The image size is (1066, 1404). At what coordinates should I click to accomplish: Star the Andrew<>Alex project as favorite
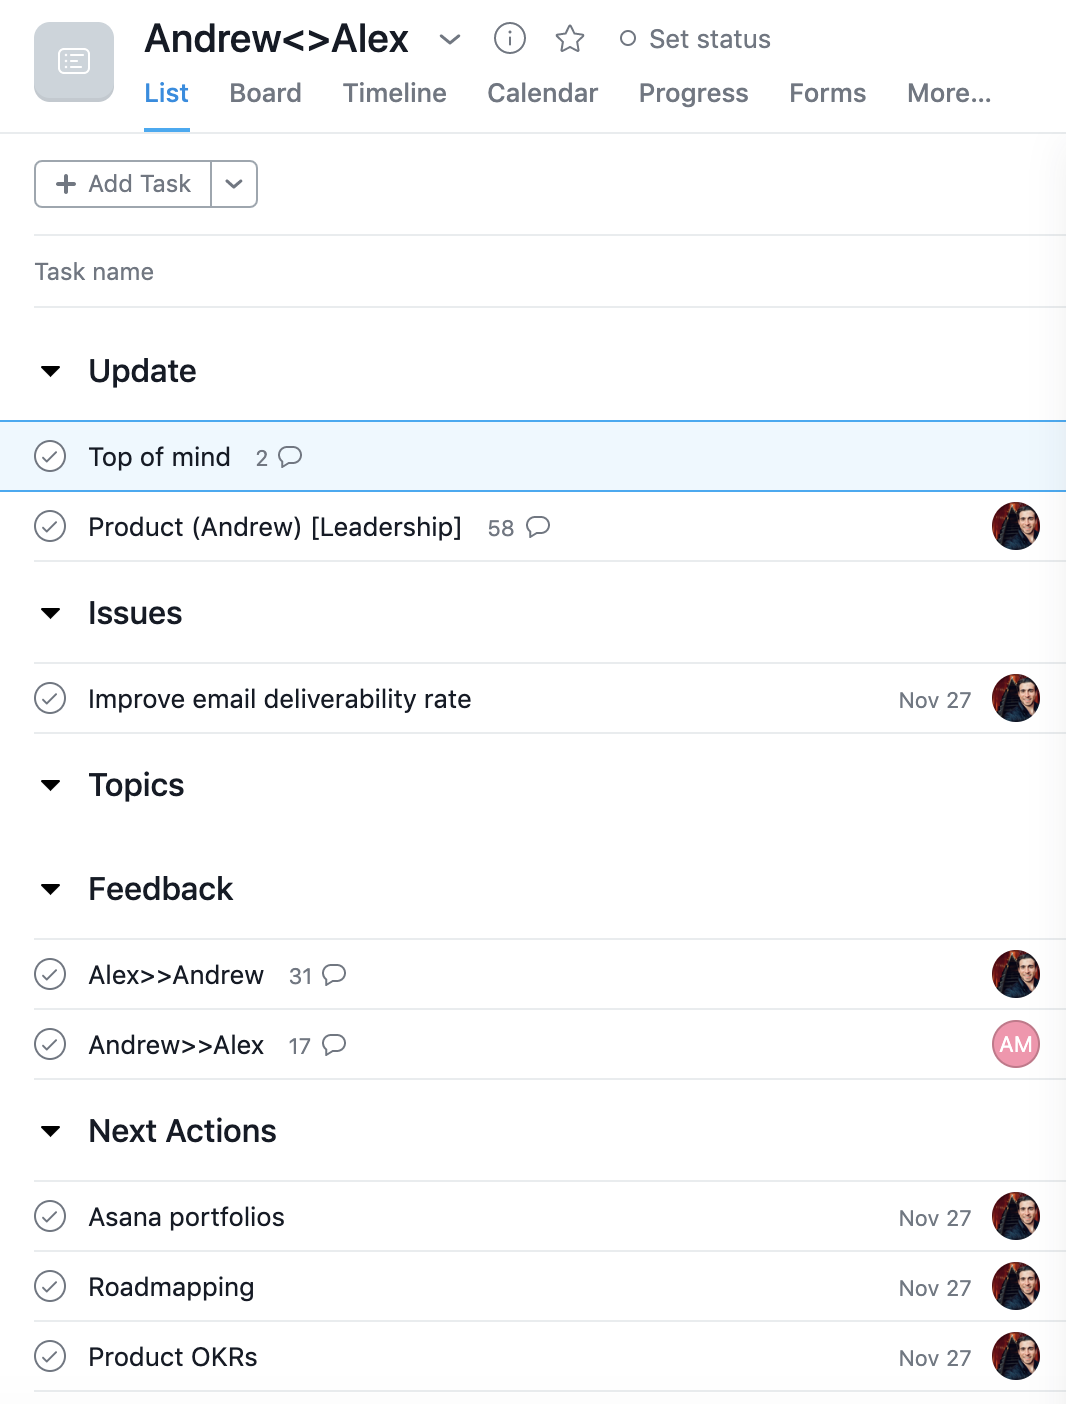point(570,39)
